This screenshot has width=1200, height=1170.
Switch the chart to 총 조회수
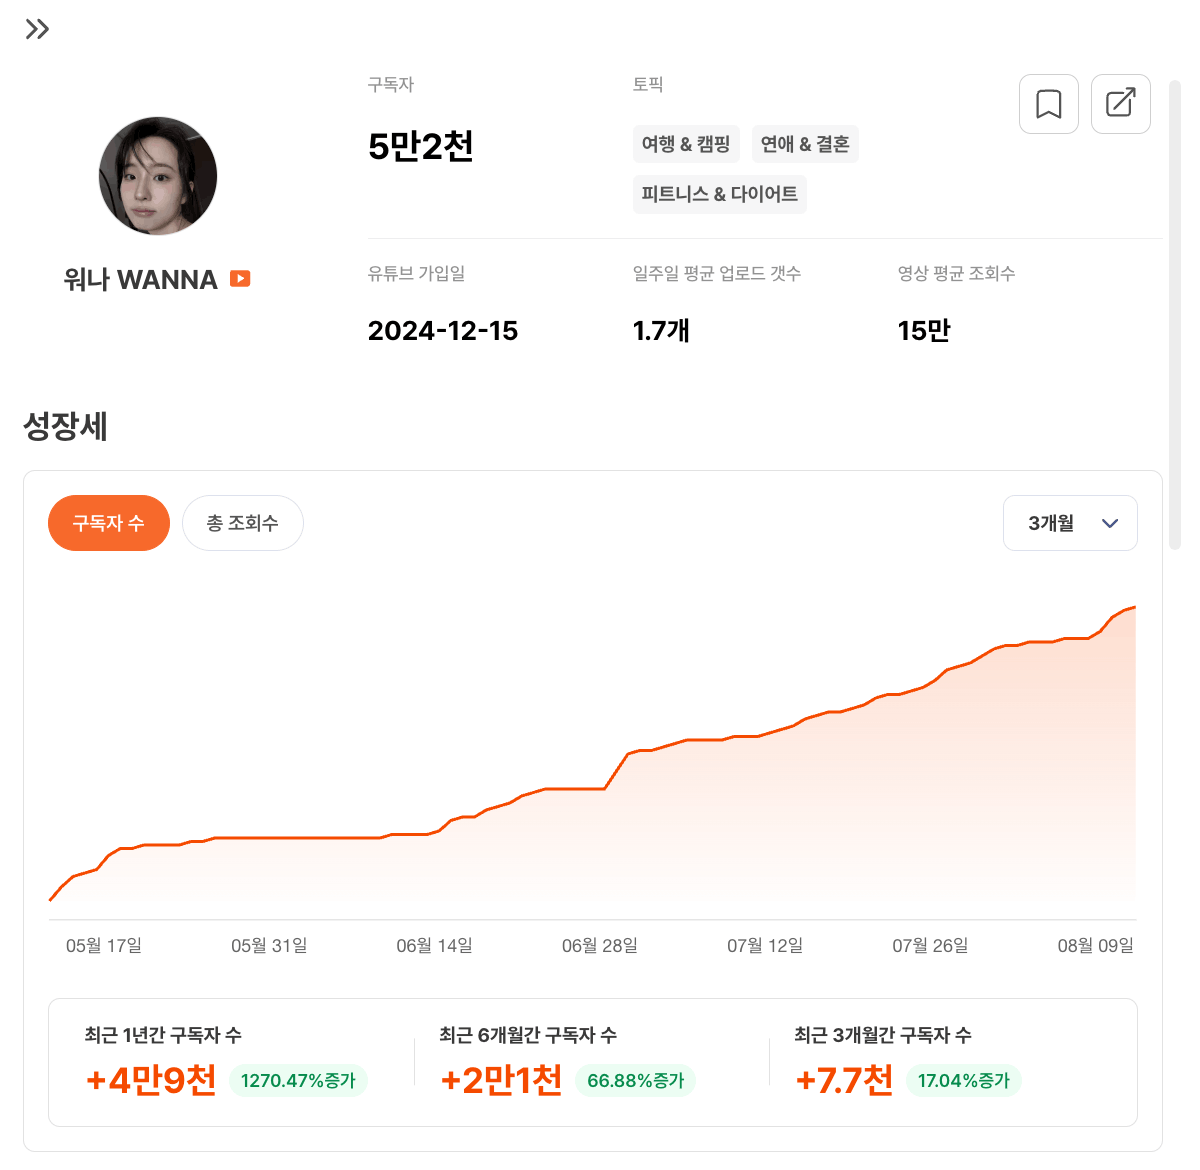pyautogui.click(x=243, y=523)
